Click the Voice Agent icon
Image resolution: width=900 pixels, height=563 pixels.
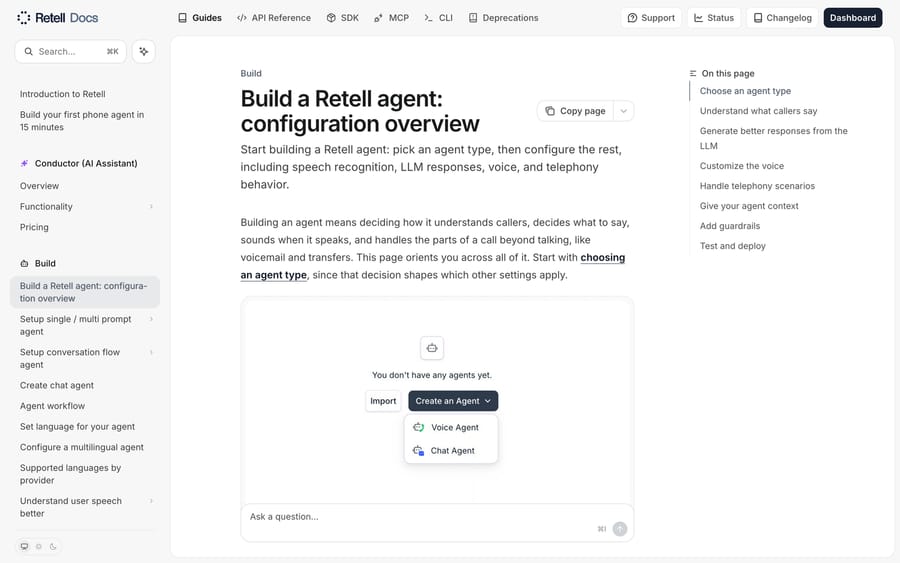418,427
